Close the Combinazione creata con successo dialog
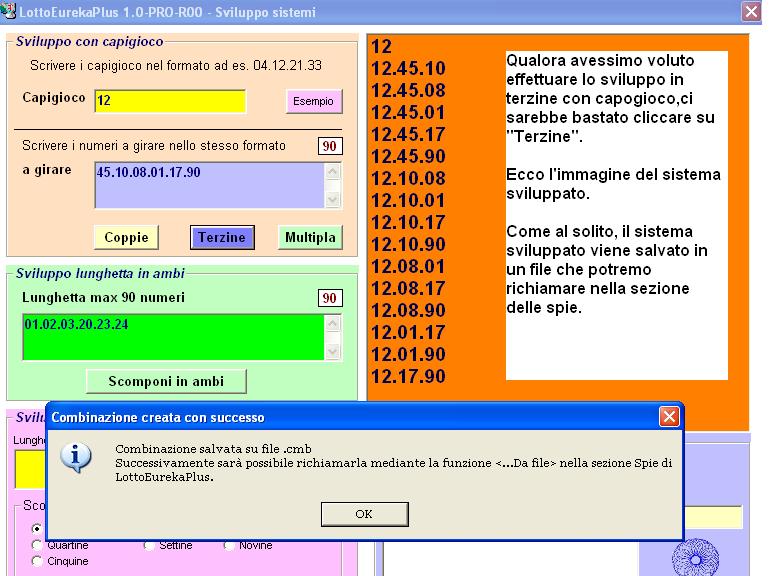Image resolution: width=772 pixels, height=576 pixels. pyautogui.click(x=669, y=416)
